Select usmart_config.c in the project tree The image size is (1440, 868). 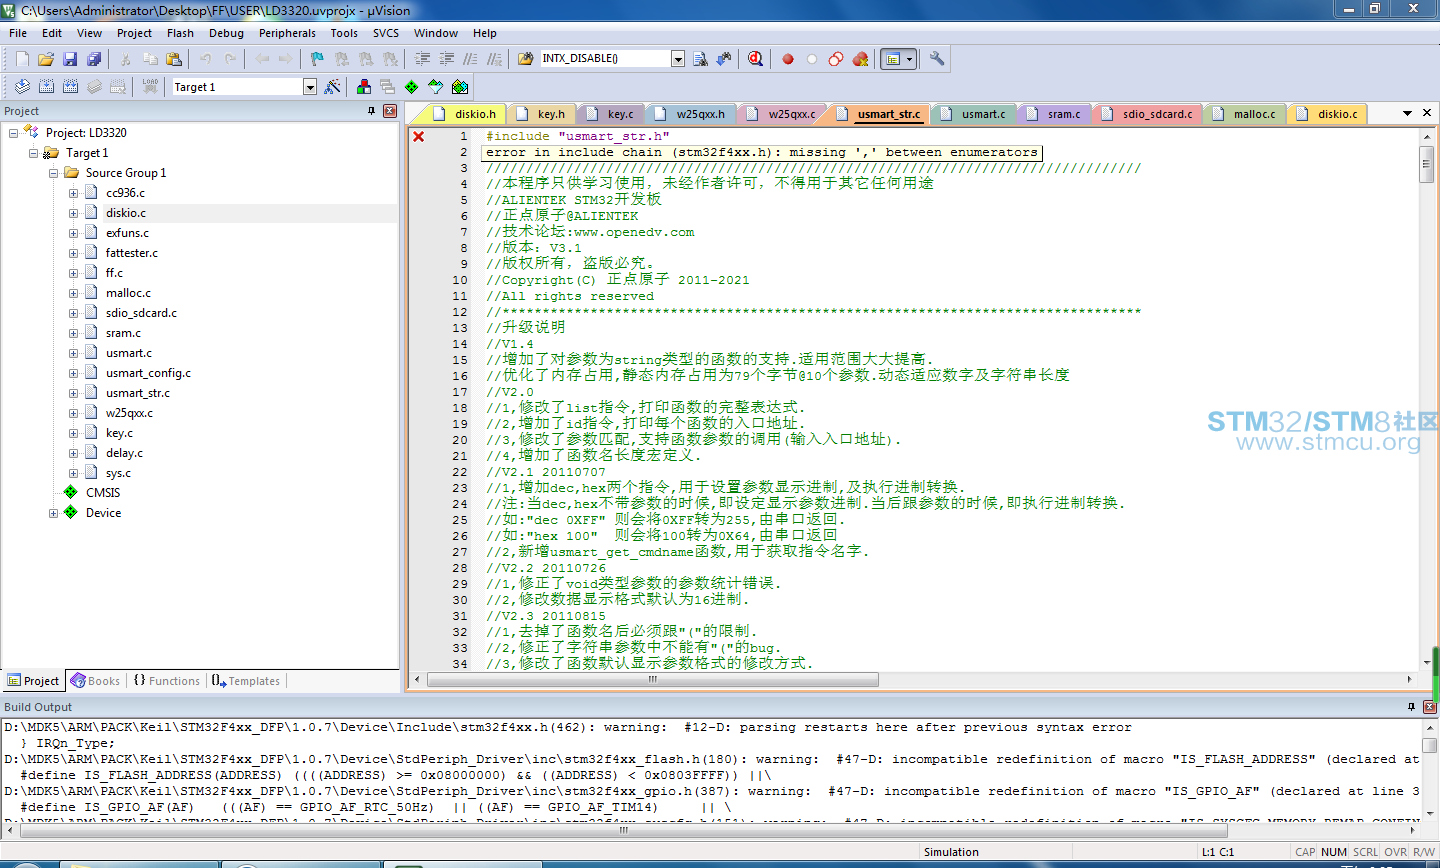point(148,373)
